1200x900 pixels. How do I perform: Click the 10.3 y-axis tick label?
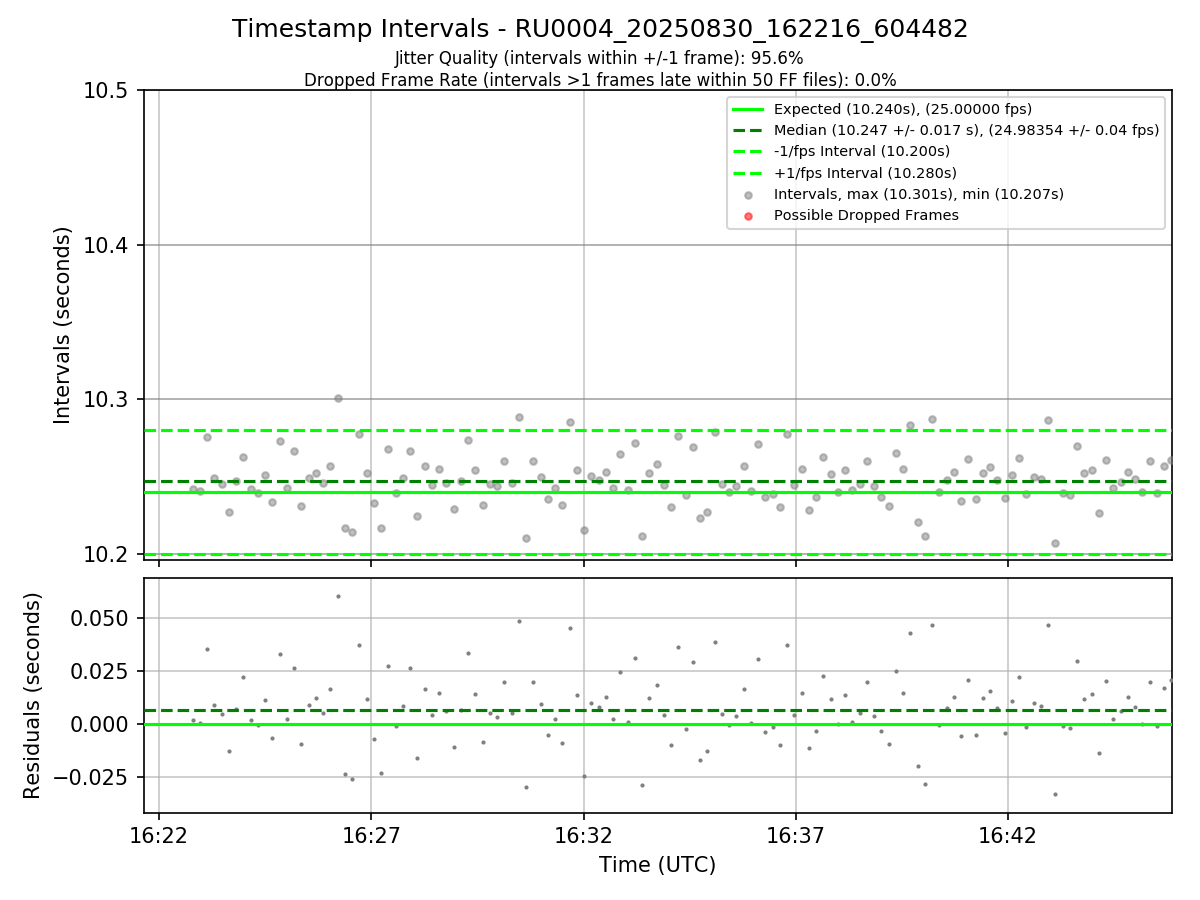pos(107,400)
